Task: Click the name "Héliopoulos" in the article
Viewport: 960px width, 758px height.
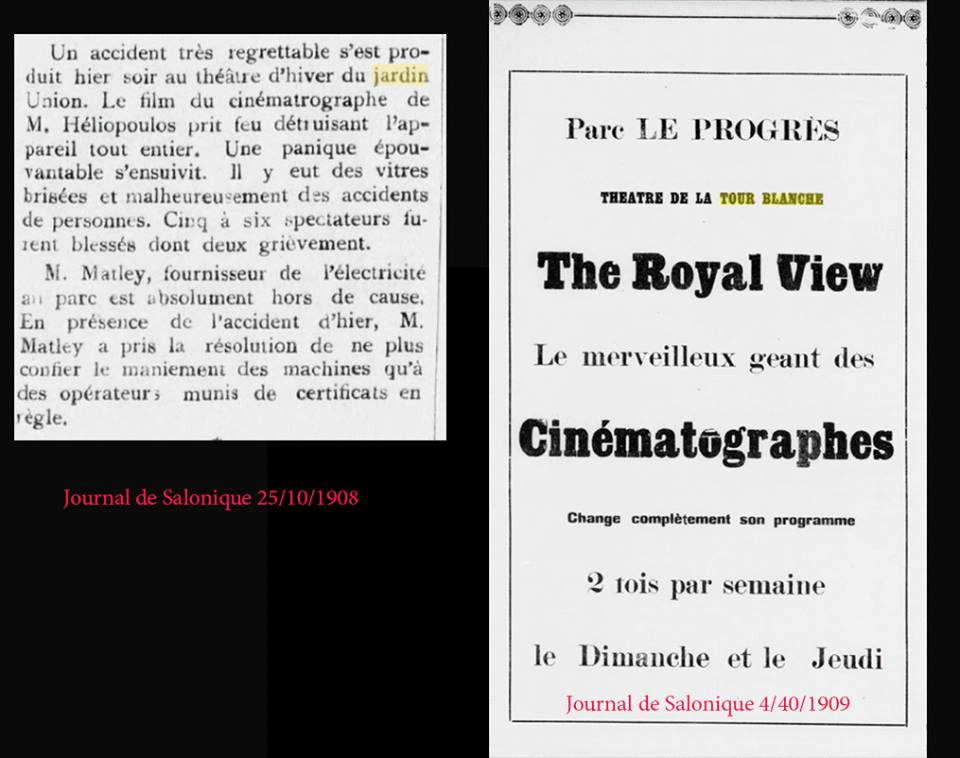Action: point(119,124)
